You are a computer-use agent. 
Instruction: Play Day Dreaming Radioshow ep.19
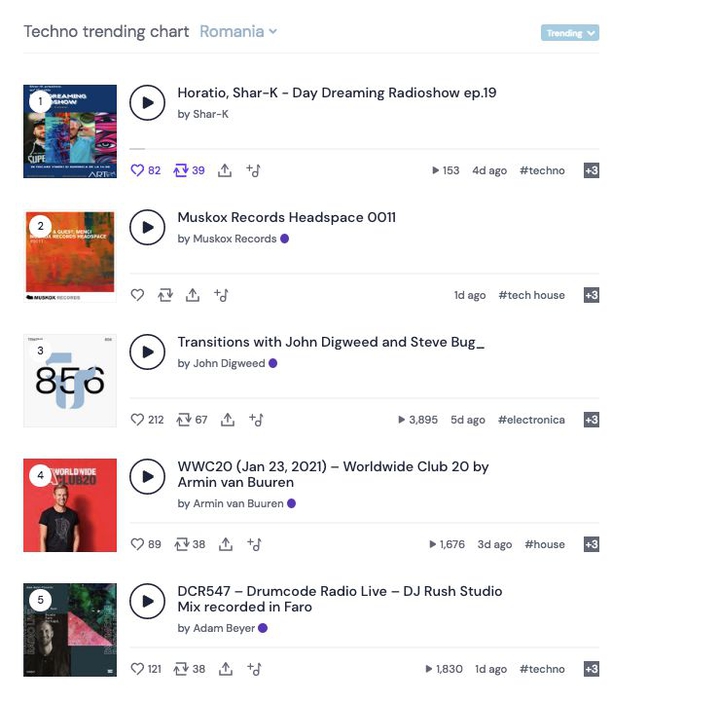click(x=147, y=103)
